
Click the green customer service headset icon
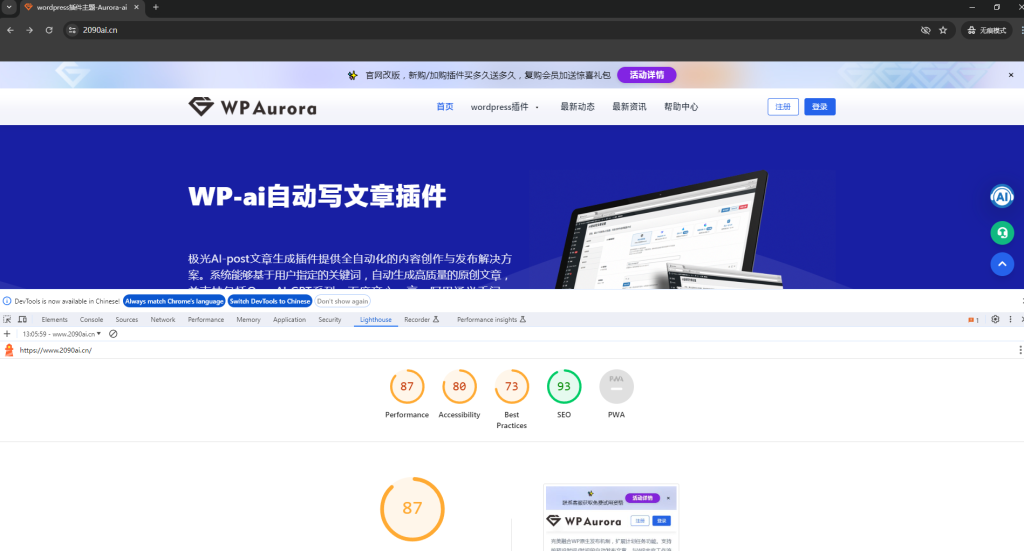[x=1002, y=232]
